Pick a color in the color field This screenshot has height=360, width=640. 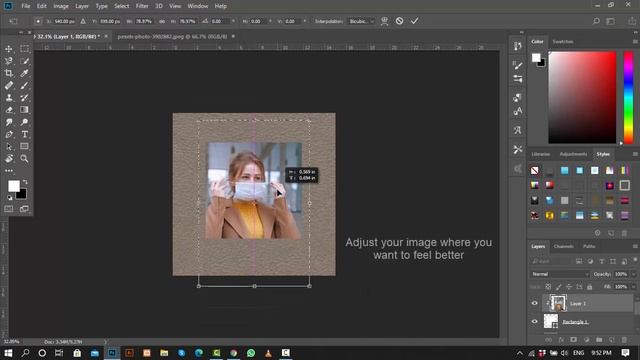582,98
